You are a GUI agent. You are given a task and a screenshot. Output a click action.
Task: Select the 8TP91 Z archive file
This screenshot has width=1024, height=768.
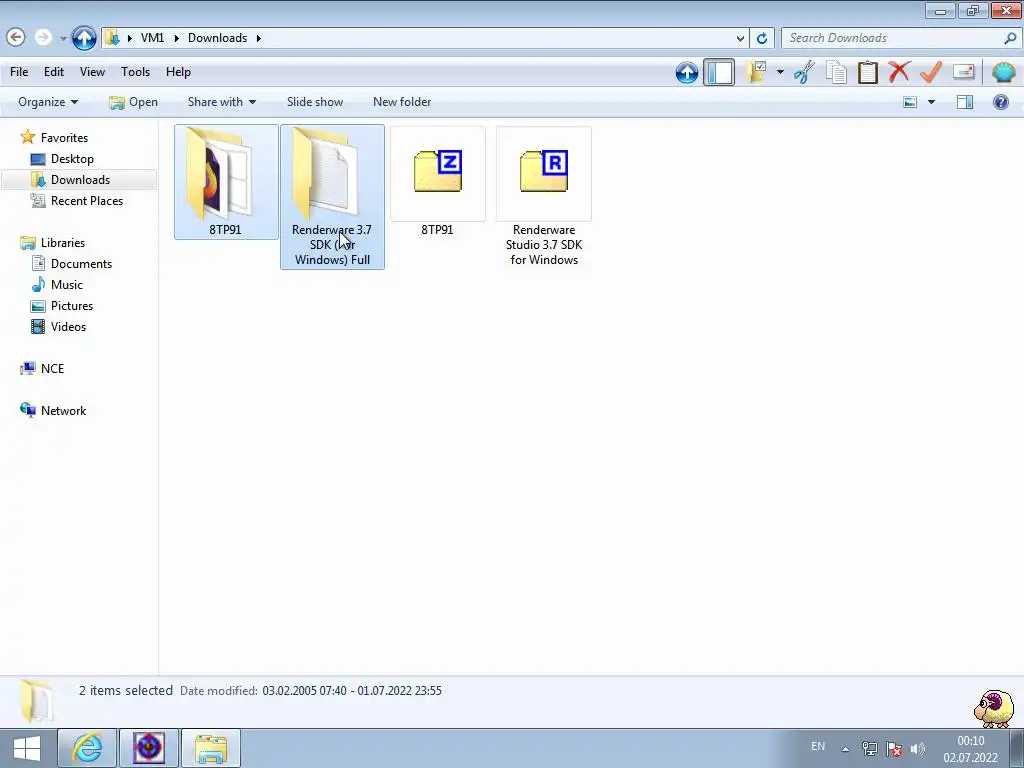pyautogui.click(x=438, y=183)
